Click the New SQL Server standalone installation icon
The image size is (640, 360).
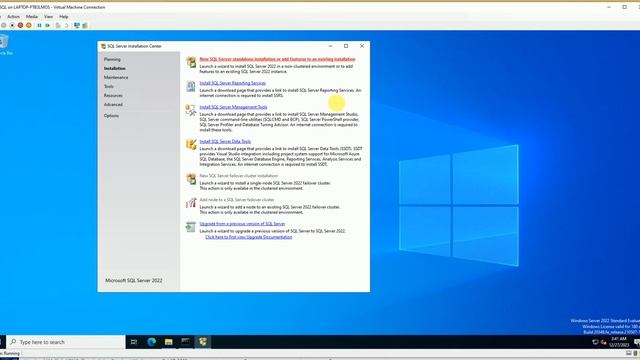191,62
